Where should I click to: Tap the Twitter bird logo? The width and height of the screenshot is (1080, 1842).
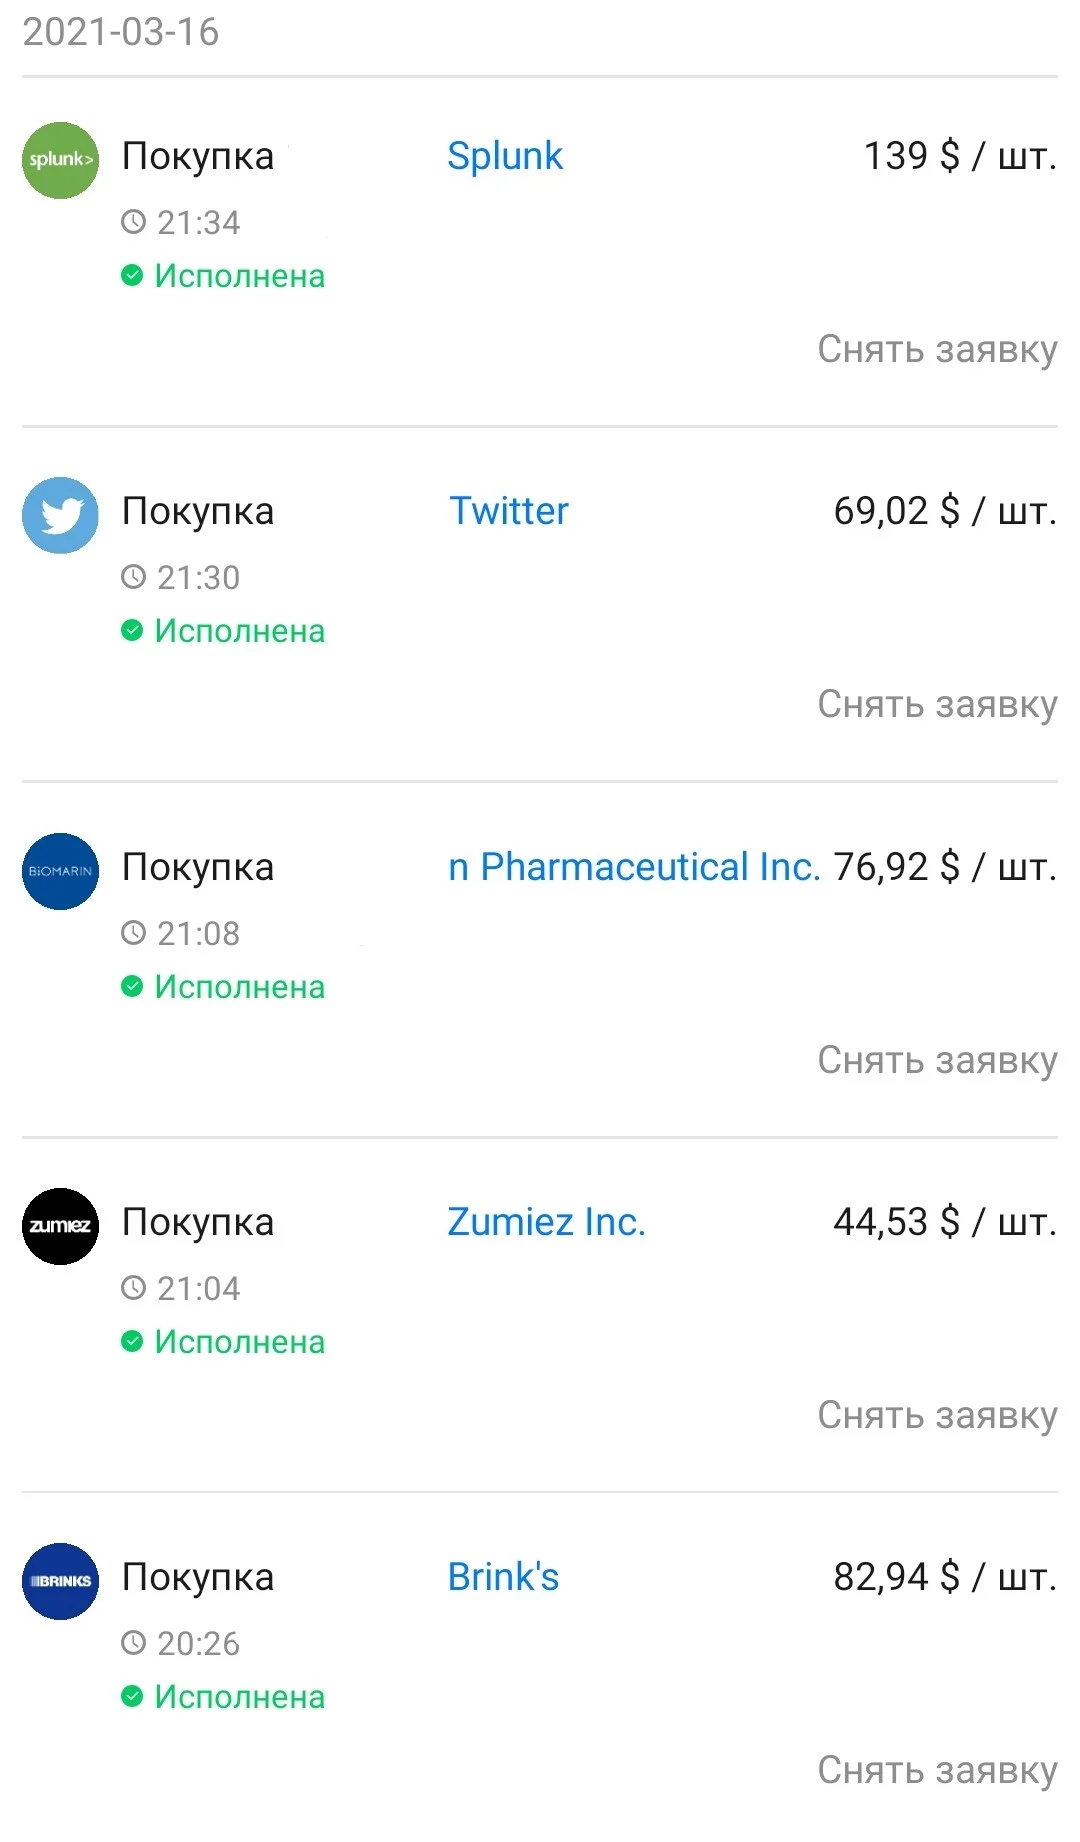[x=60, y=515]
